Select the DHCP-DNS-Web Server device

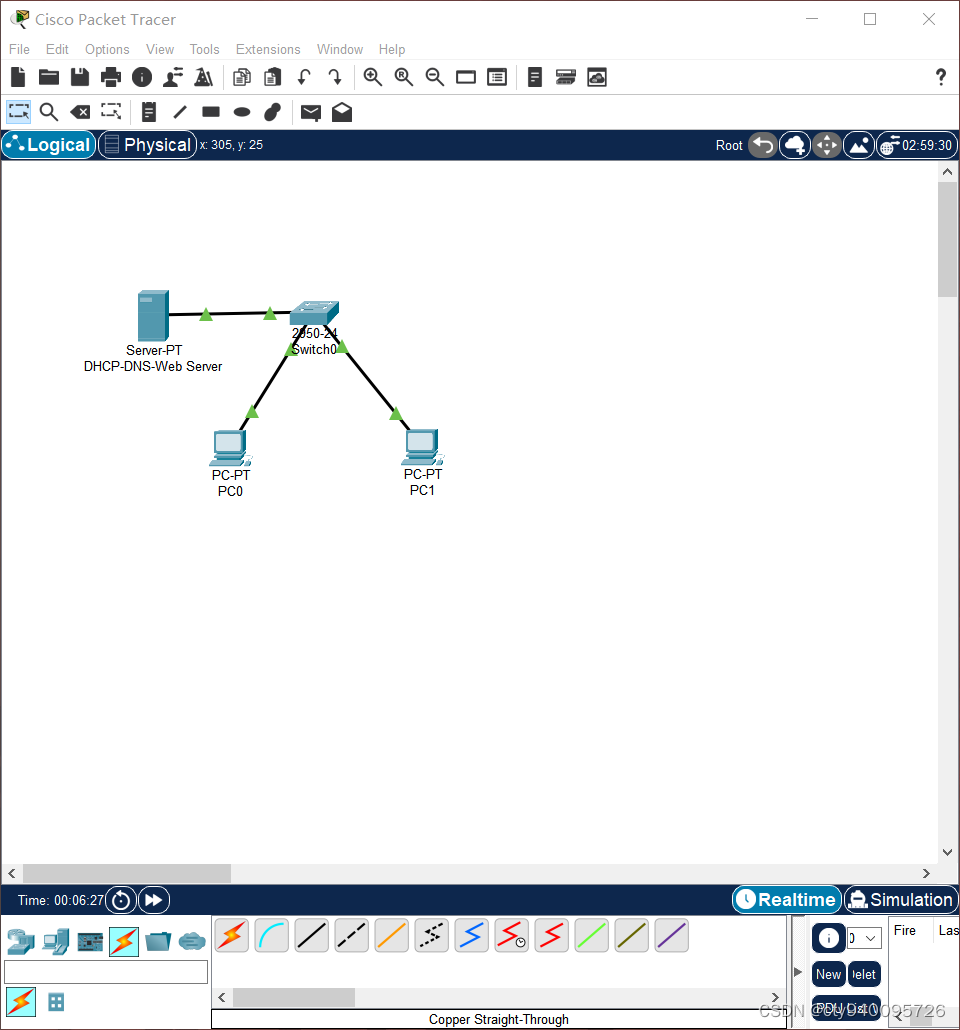(153, 315)
